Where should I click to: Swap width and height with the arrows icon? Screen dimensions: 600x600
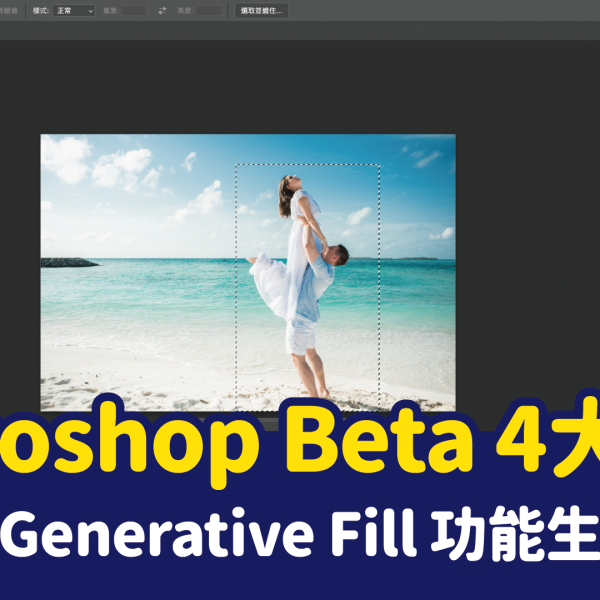click(162, 11)
